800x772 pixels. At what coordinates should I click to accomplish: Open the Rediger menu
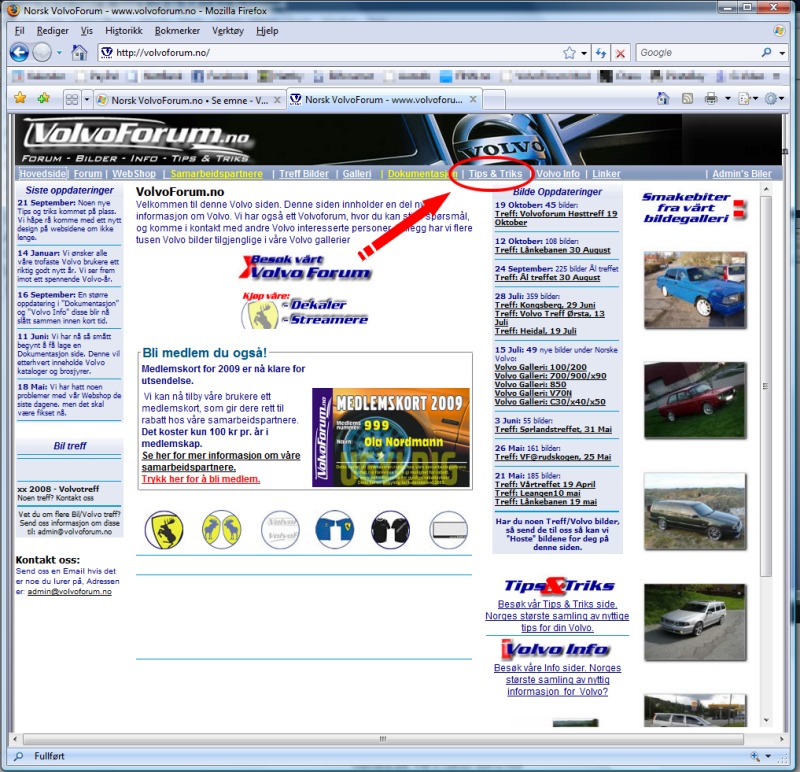tap(53, 31)
